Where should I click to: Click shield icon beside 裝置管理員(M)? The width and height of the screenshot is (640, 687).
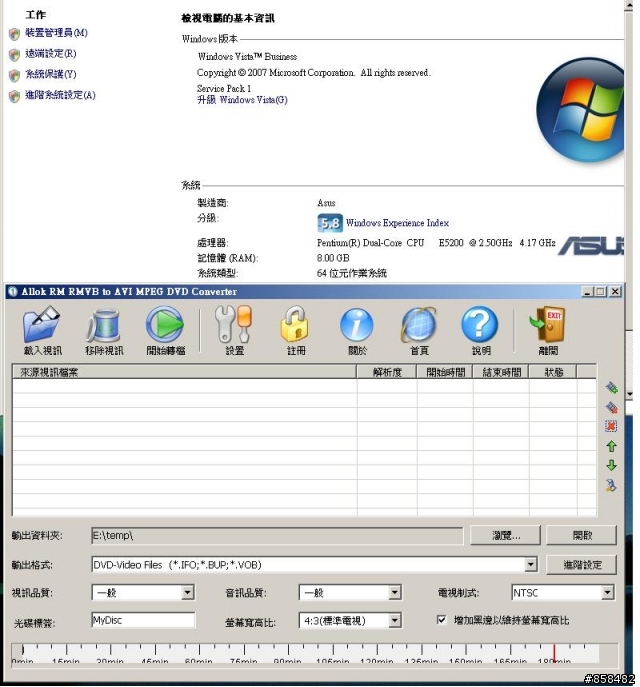tap(14, 34)
